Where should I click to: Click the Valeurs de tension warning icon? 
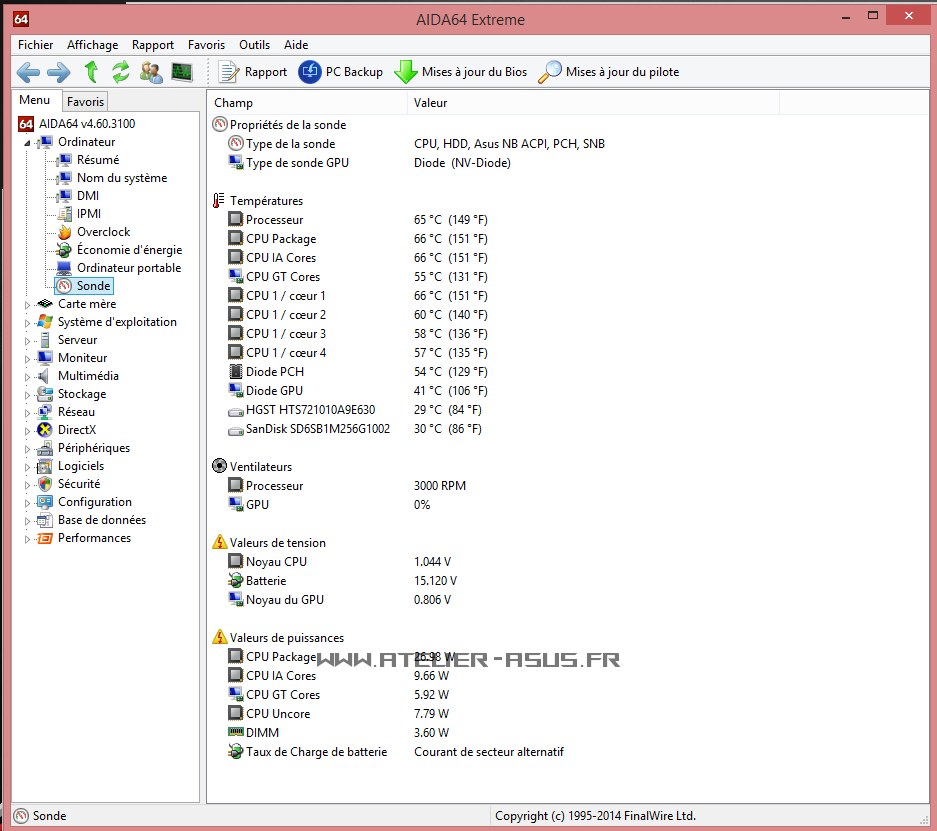pyautogui.click(x=219, y=542)
